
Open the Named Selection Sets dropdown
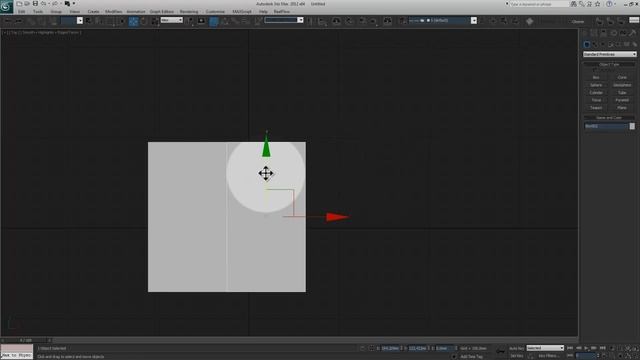(x=284, y=20)
